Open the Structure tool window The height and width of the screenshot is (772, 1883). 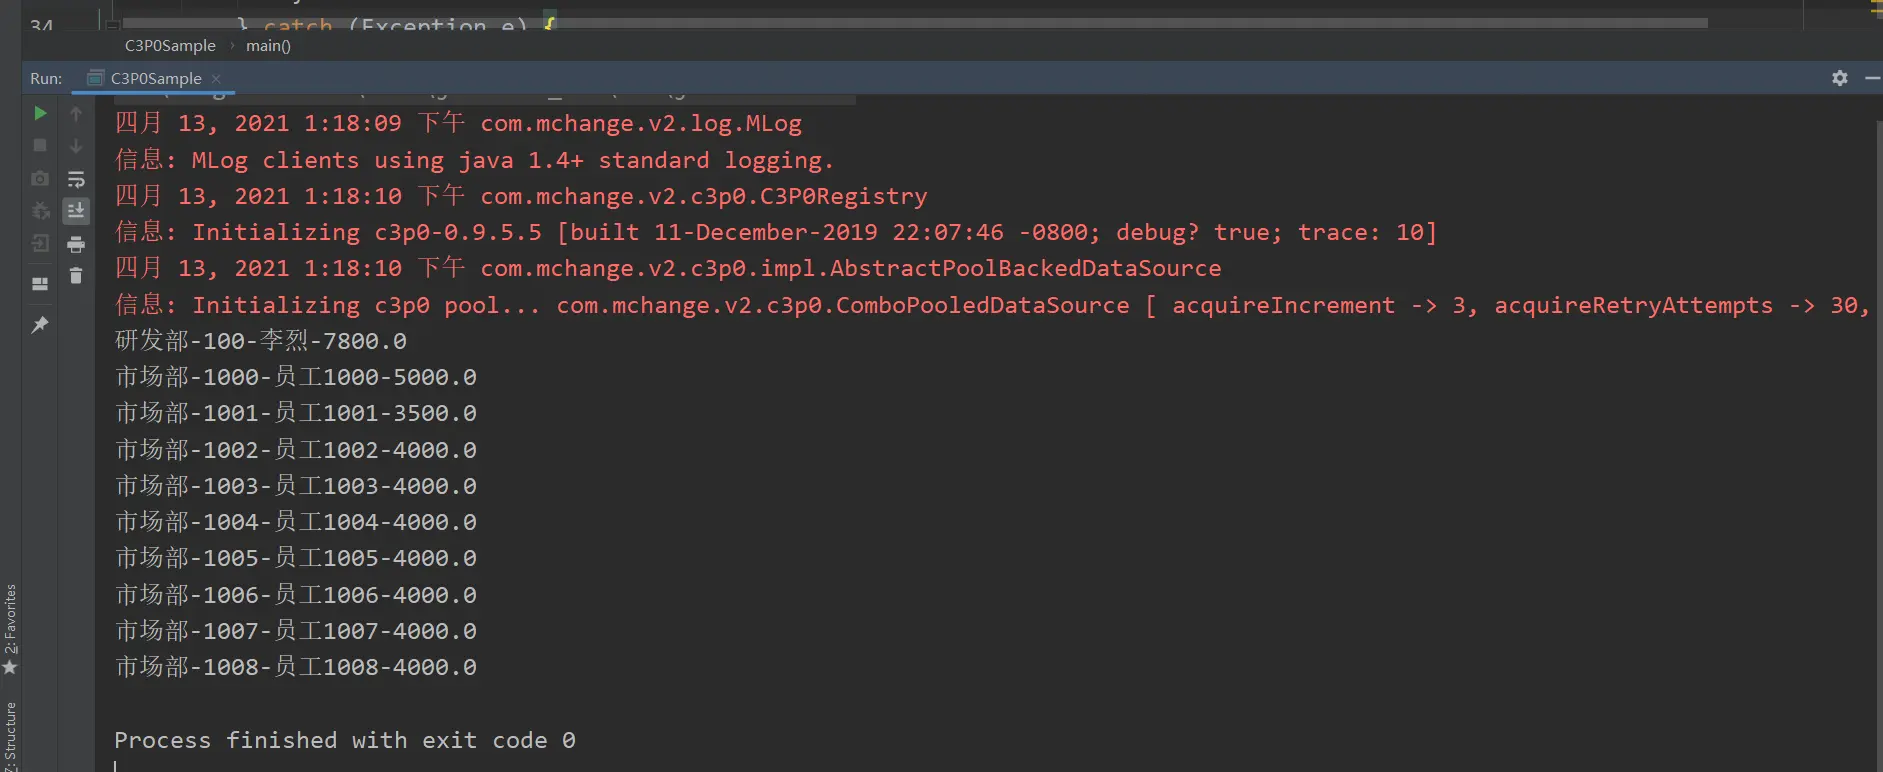pyautogui.click(x=10, y=736)
